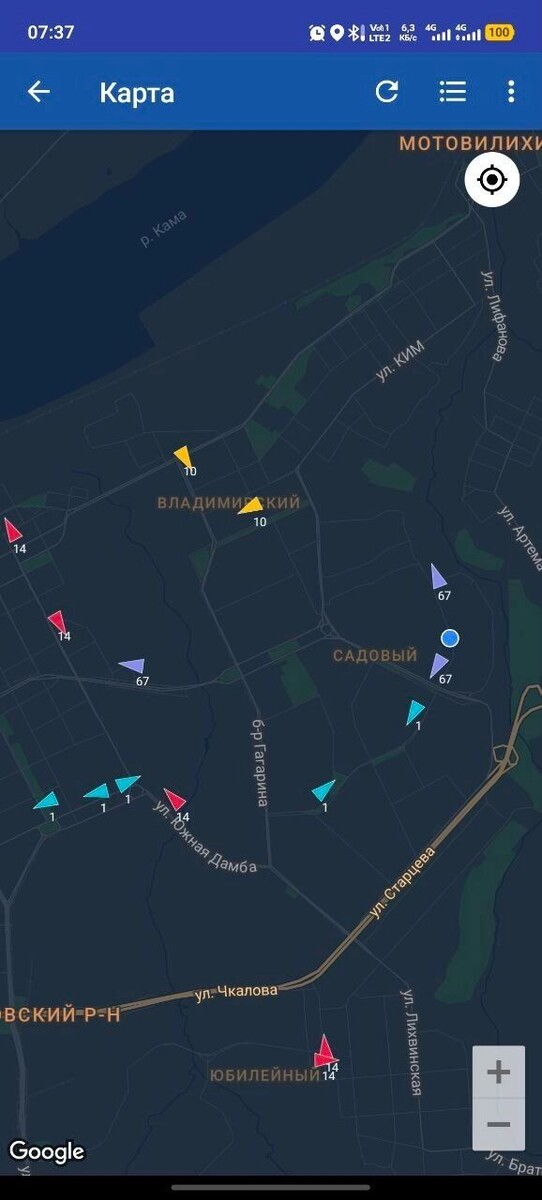Screen dimensions: 542x1200
Task: Tap yellow route 10 marker near Владимирский label
Action: tap(251, 506)
